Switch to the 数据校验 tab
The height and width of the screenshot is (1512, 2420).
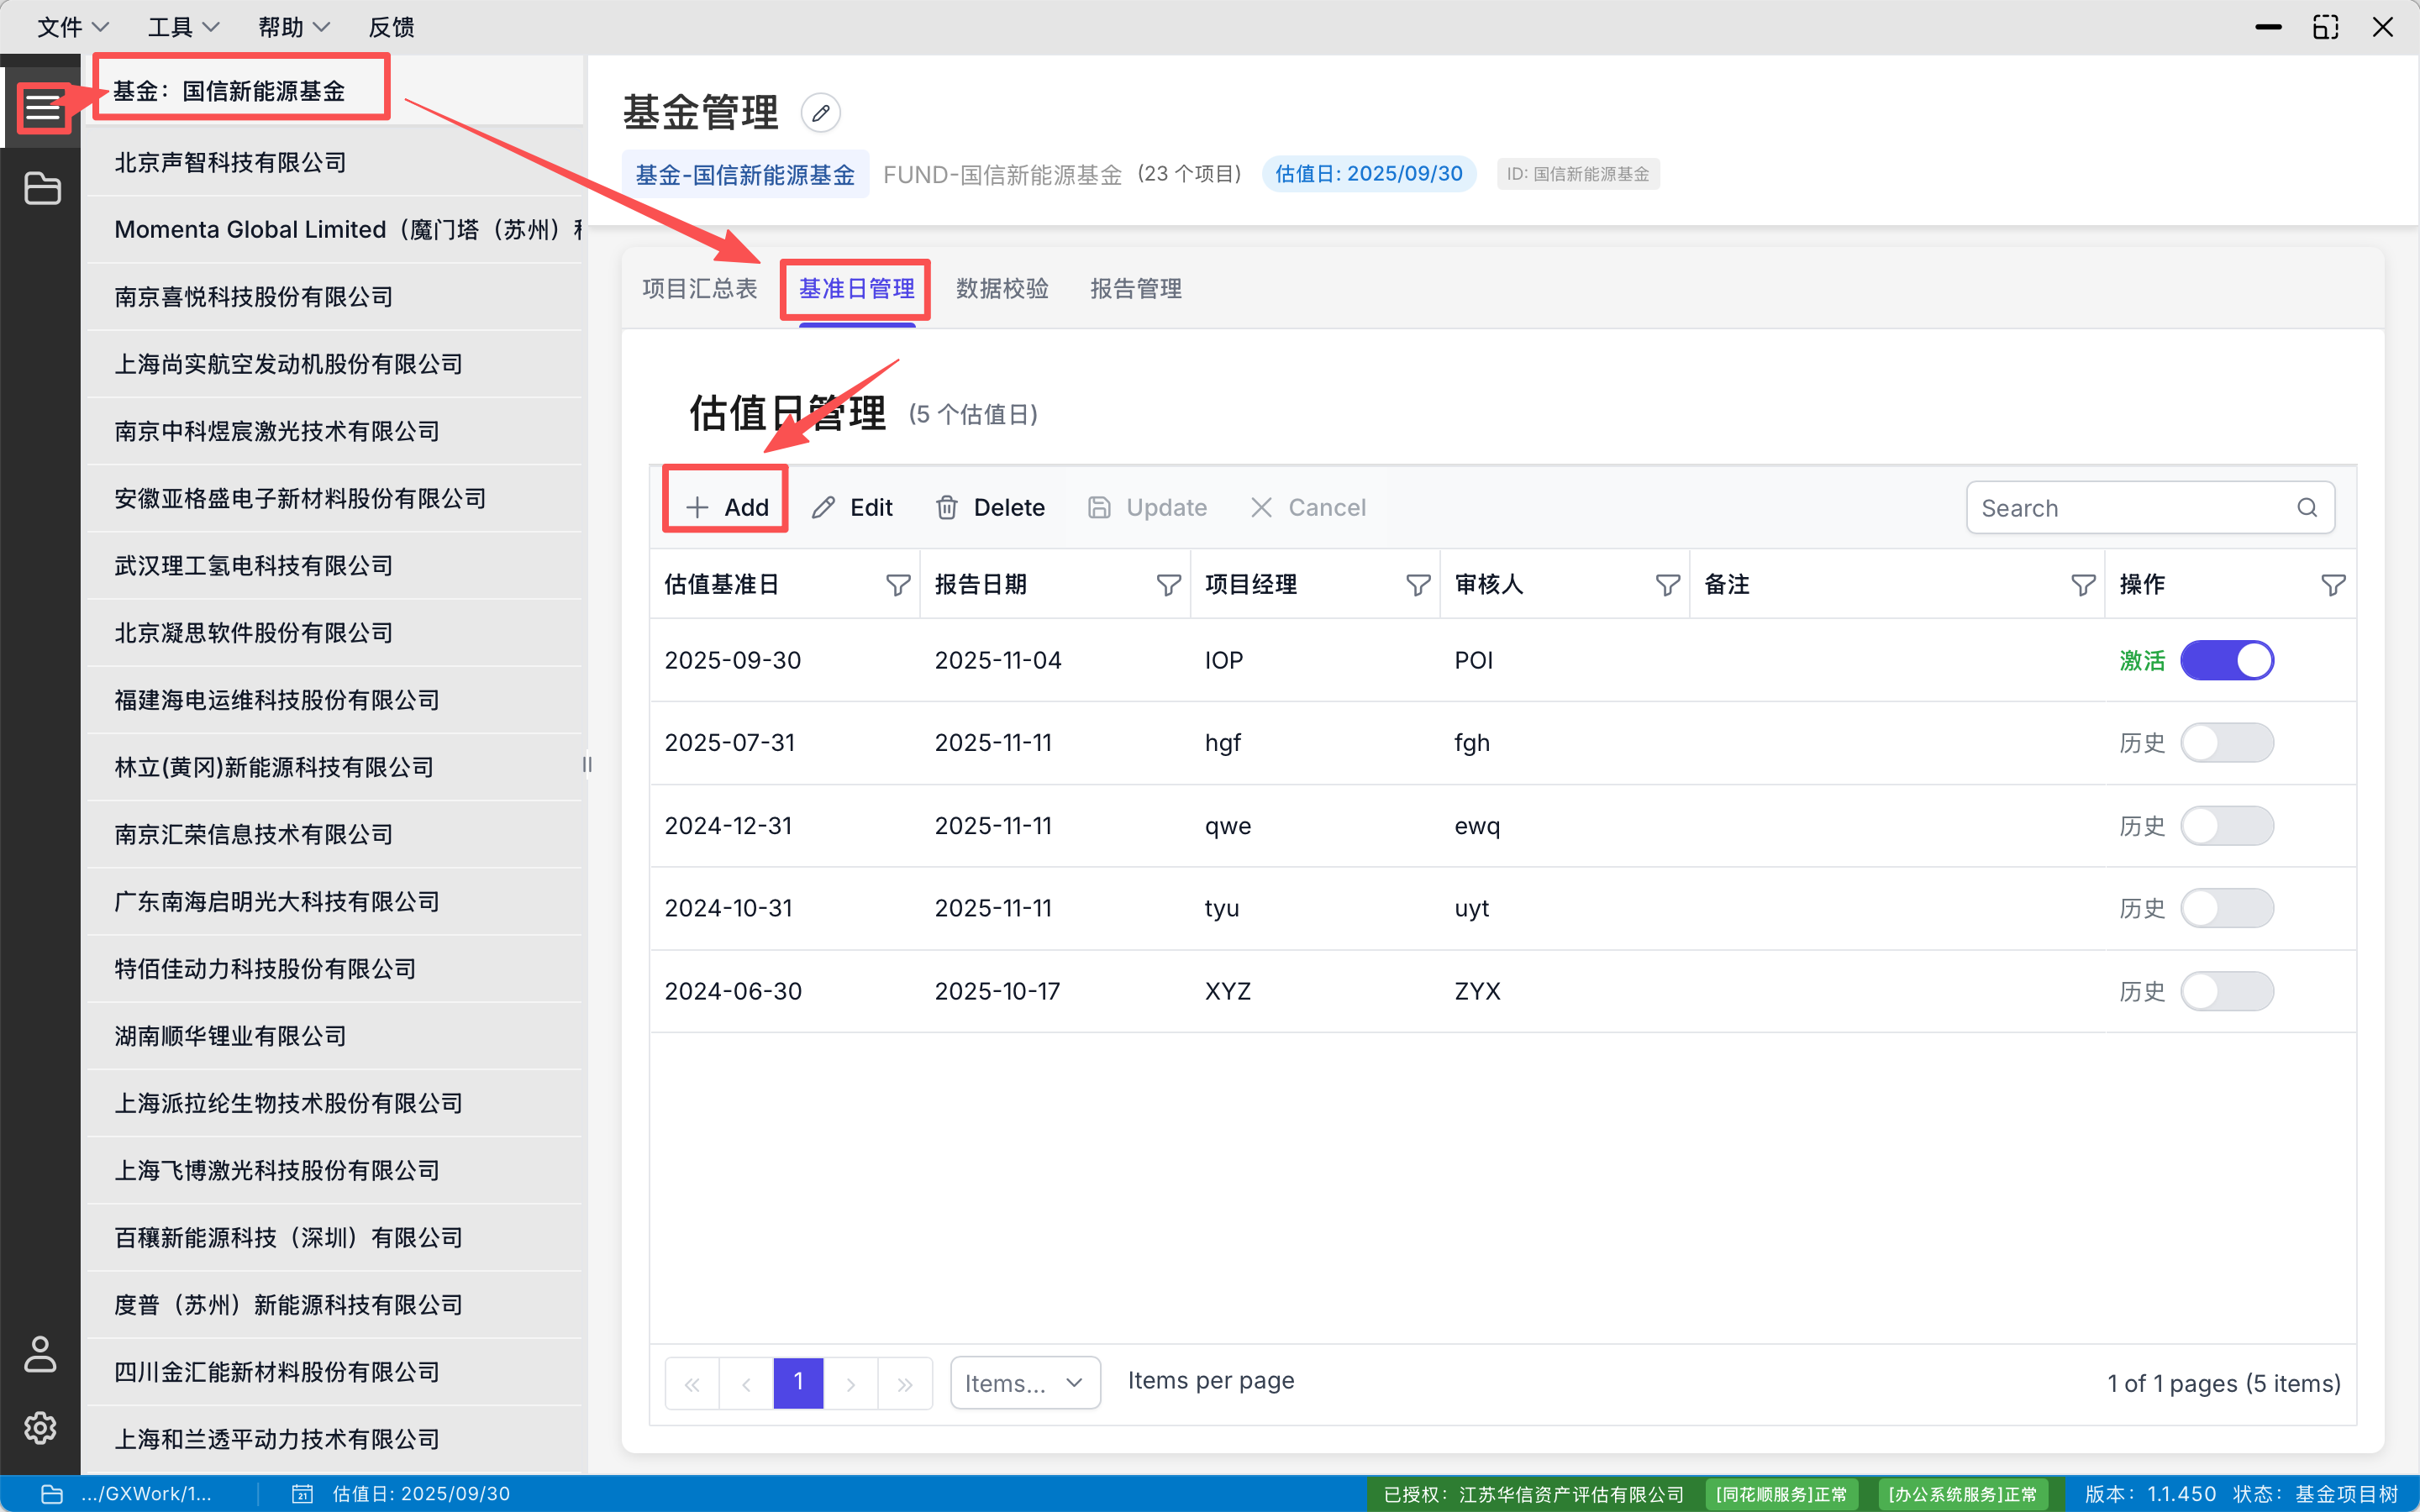tap(1001, 289)
